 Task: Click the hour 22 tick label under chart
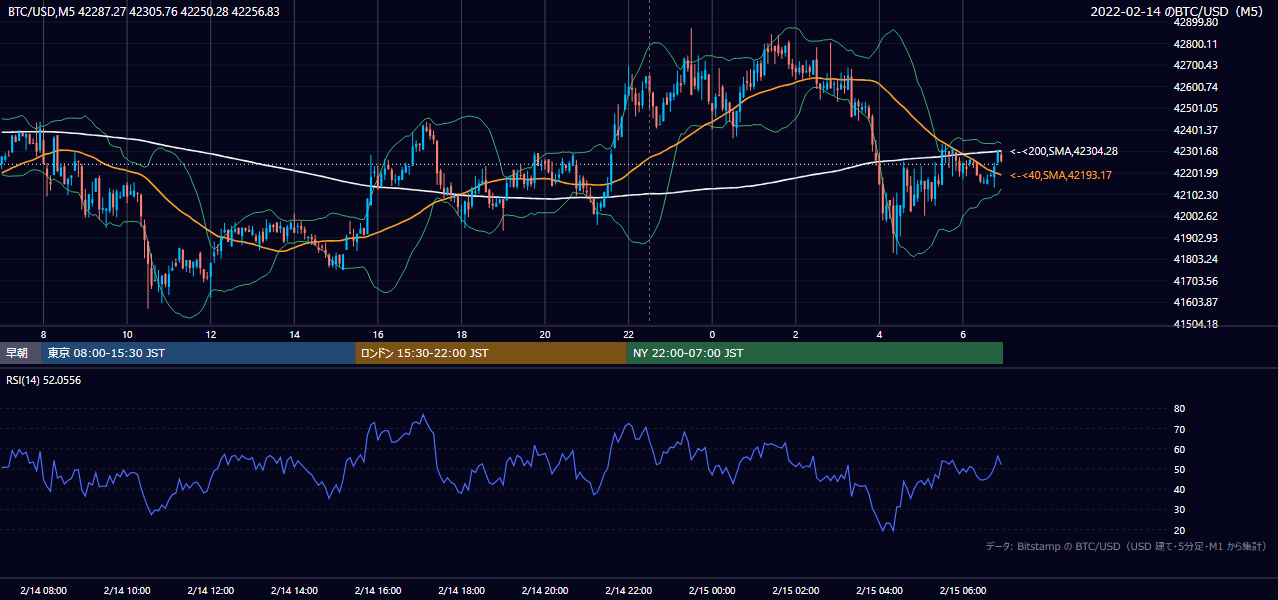tap(628, 334)
